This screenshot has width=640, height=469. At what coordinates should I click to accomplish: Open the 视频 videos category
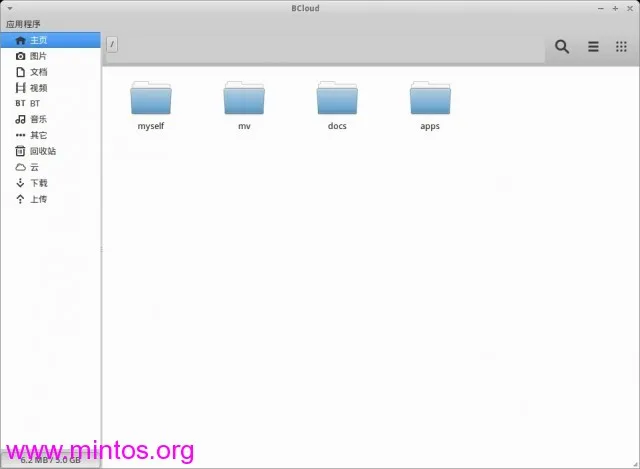click(x=51, y=88)
